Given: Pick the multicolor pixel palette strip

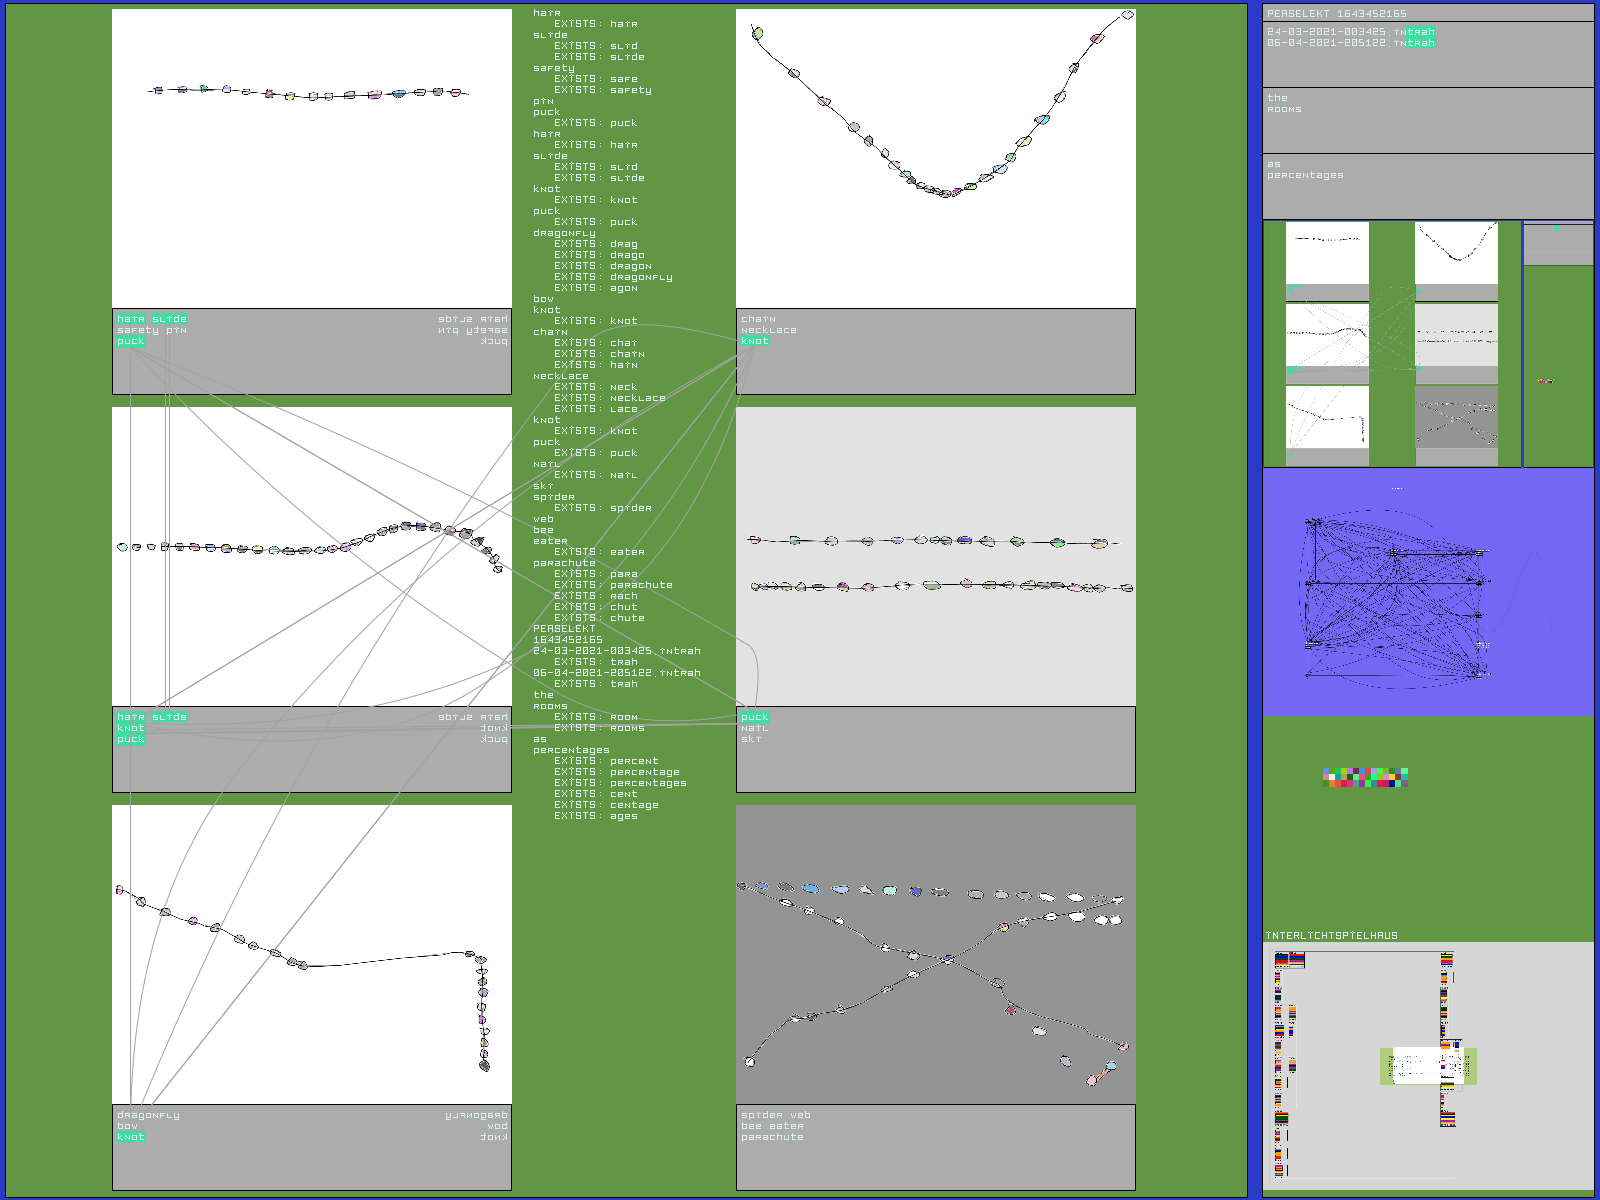Looking at the screenshot, I should coord(1365,778).
